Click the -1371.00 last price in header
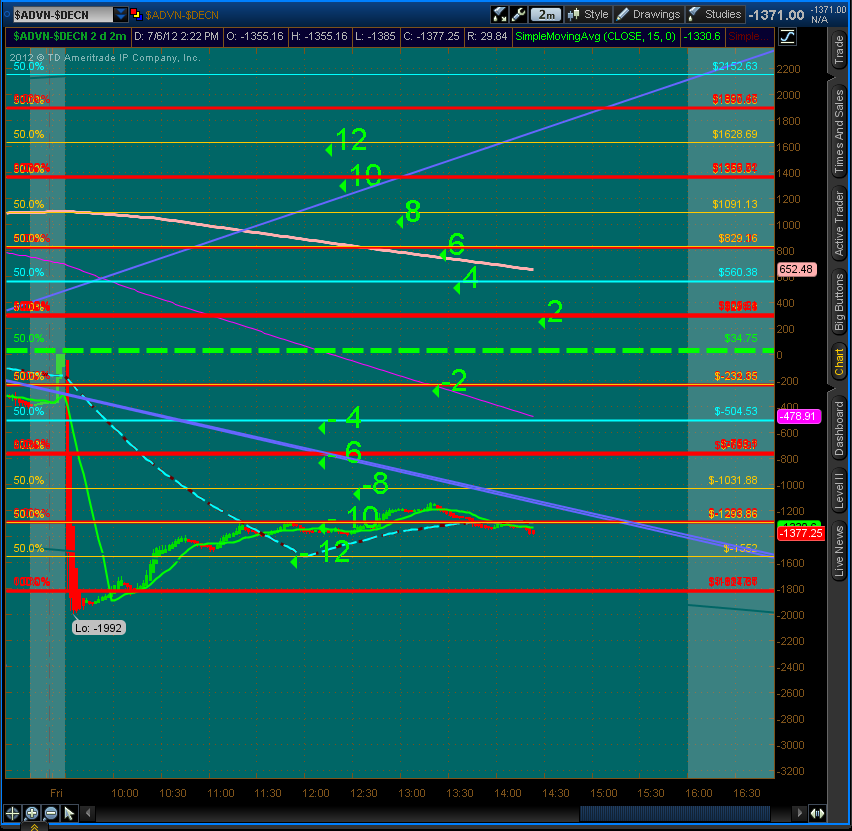852x831 pixels. (x=776, y=15)
